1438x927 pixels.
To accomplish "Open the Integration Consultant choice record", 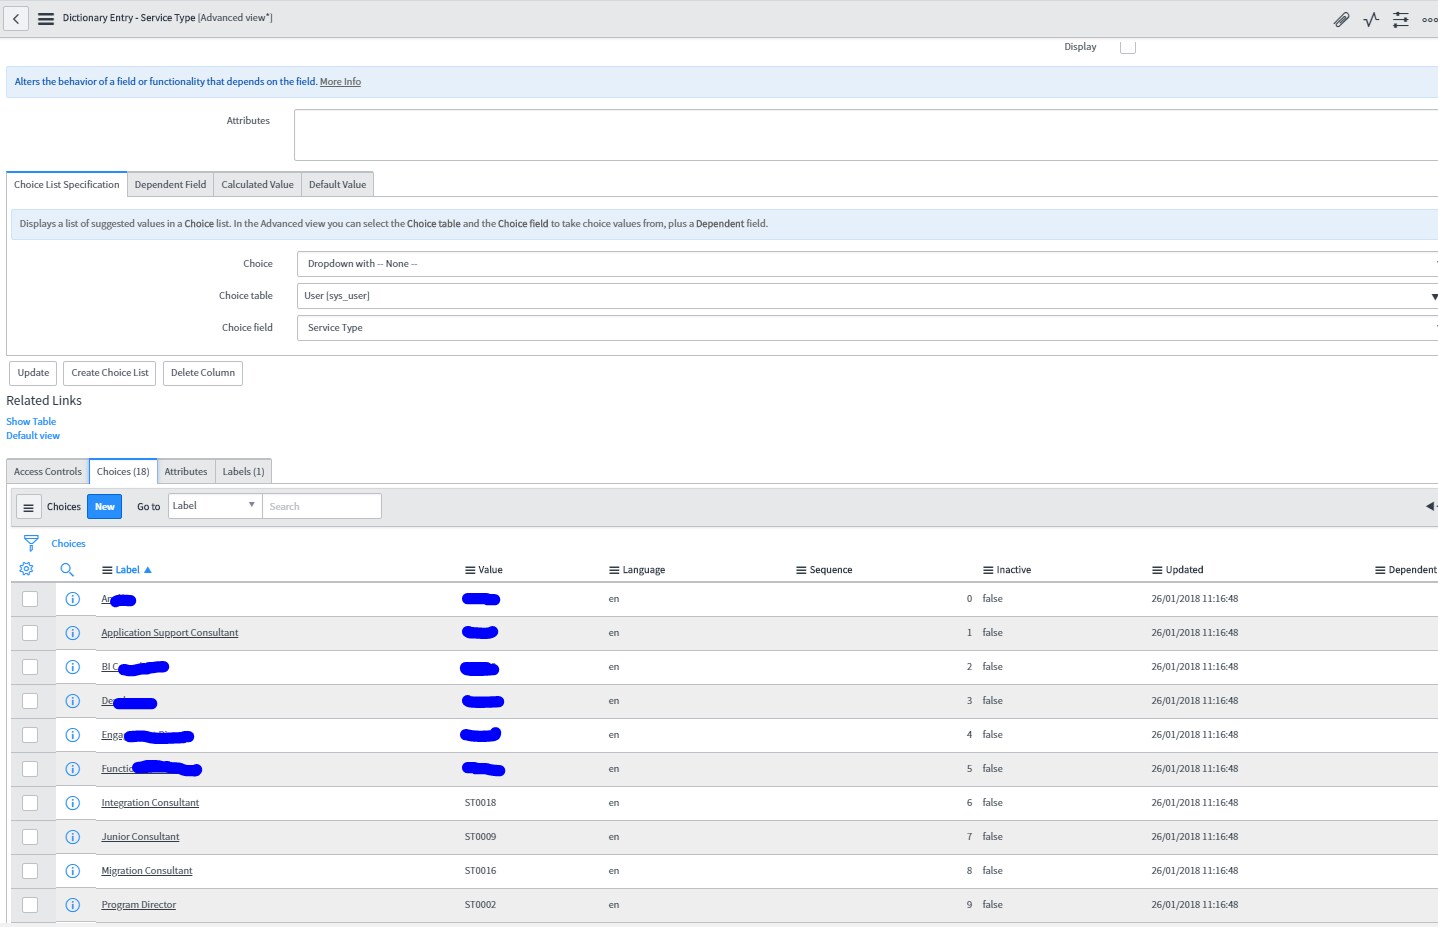I will [150, 803].
